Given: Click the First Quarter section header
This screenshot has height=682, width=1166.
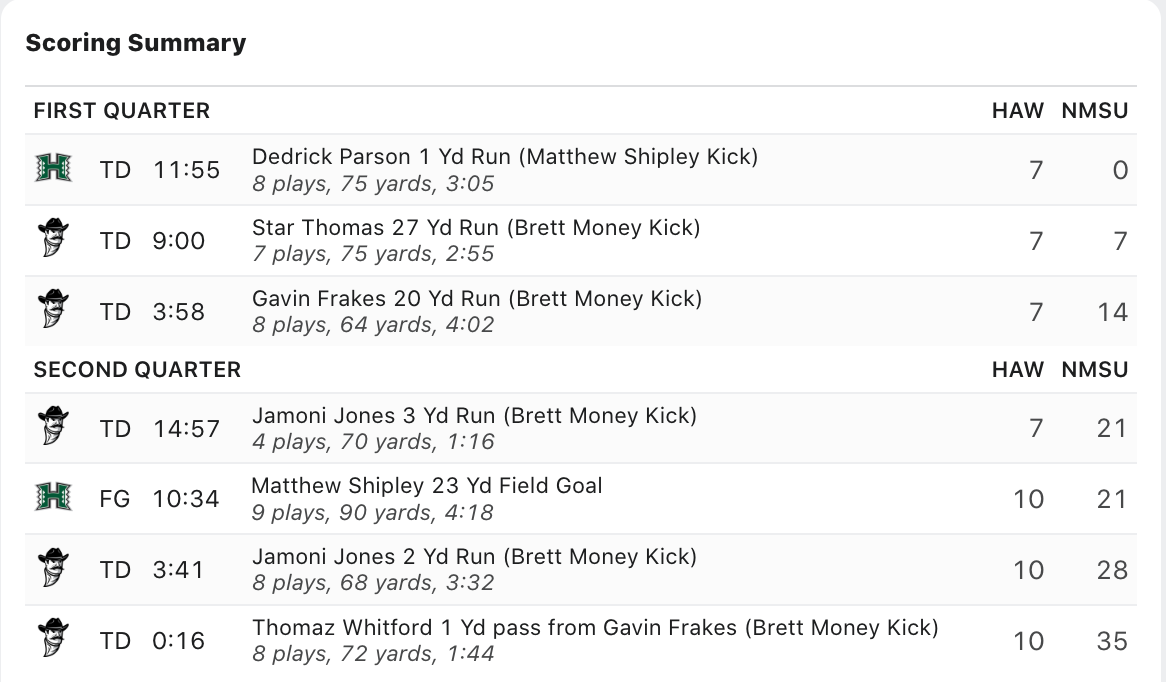Looking at the screenshot, I should [122, 111].
